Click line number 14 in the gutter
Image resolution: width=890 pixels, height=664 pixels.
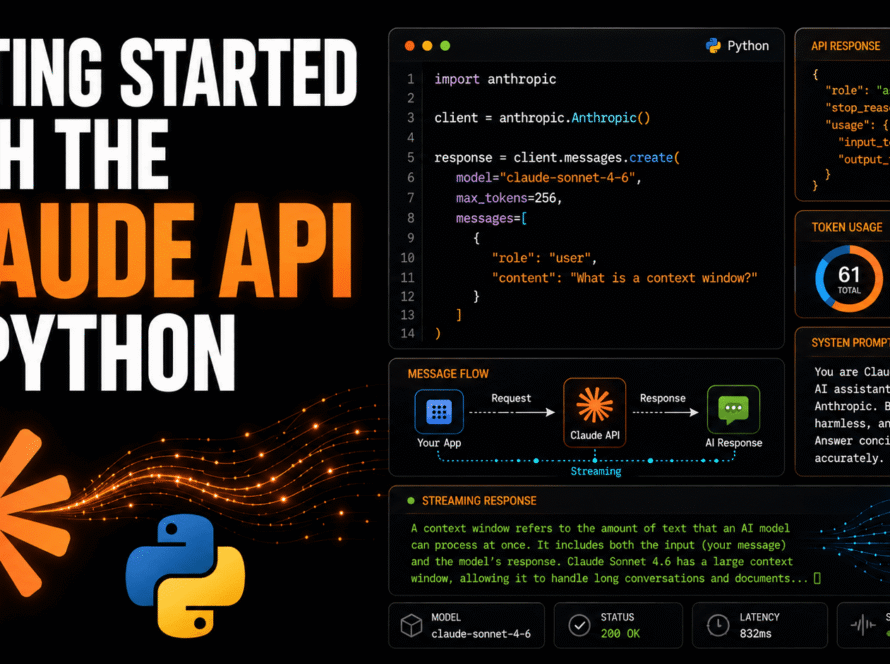[x=408, y=333]
